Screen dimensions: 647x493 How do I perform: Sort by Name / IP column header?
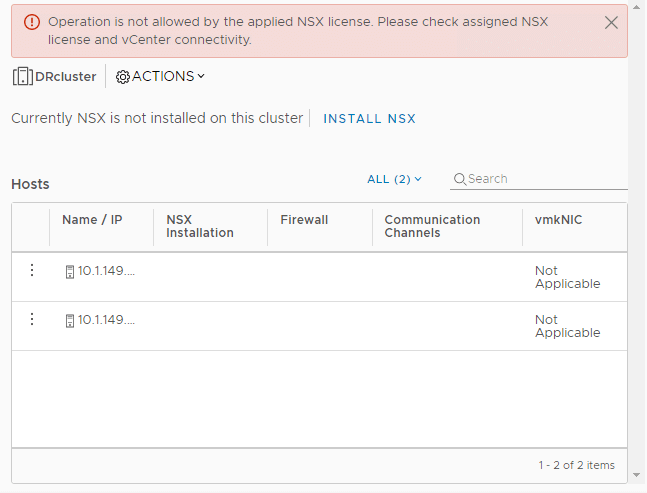[92, 219]
